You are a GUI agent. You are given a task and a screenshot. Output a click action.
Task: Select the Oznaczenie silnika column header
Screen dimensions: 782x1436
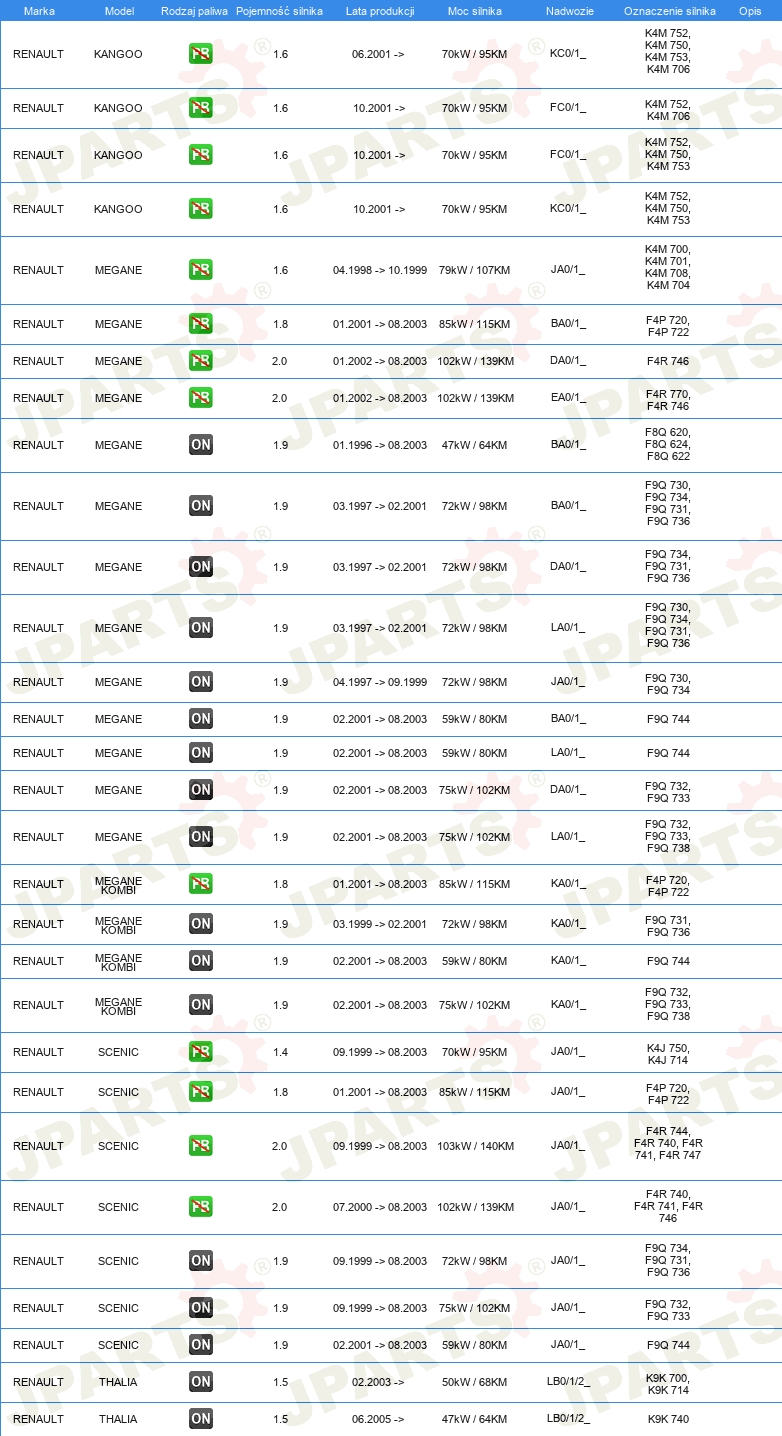(669, 11)
